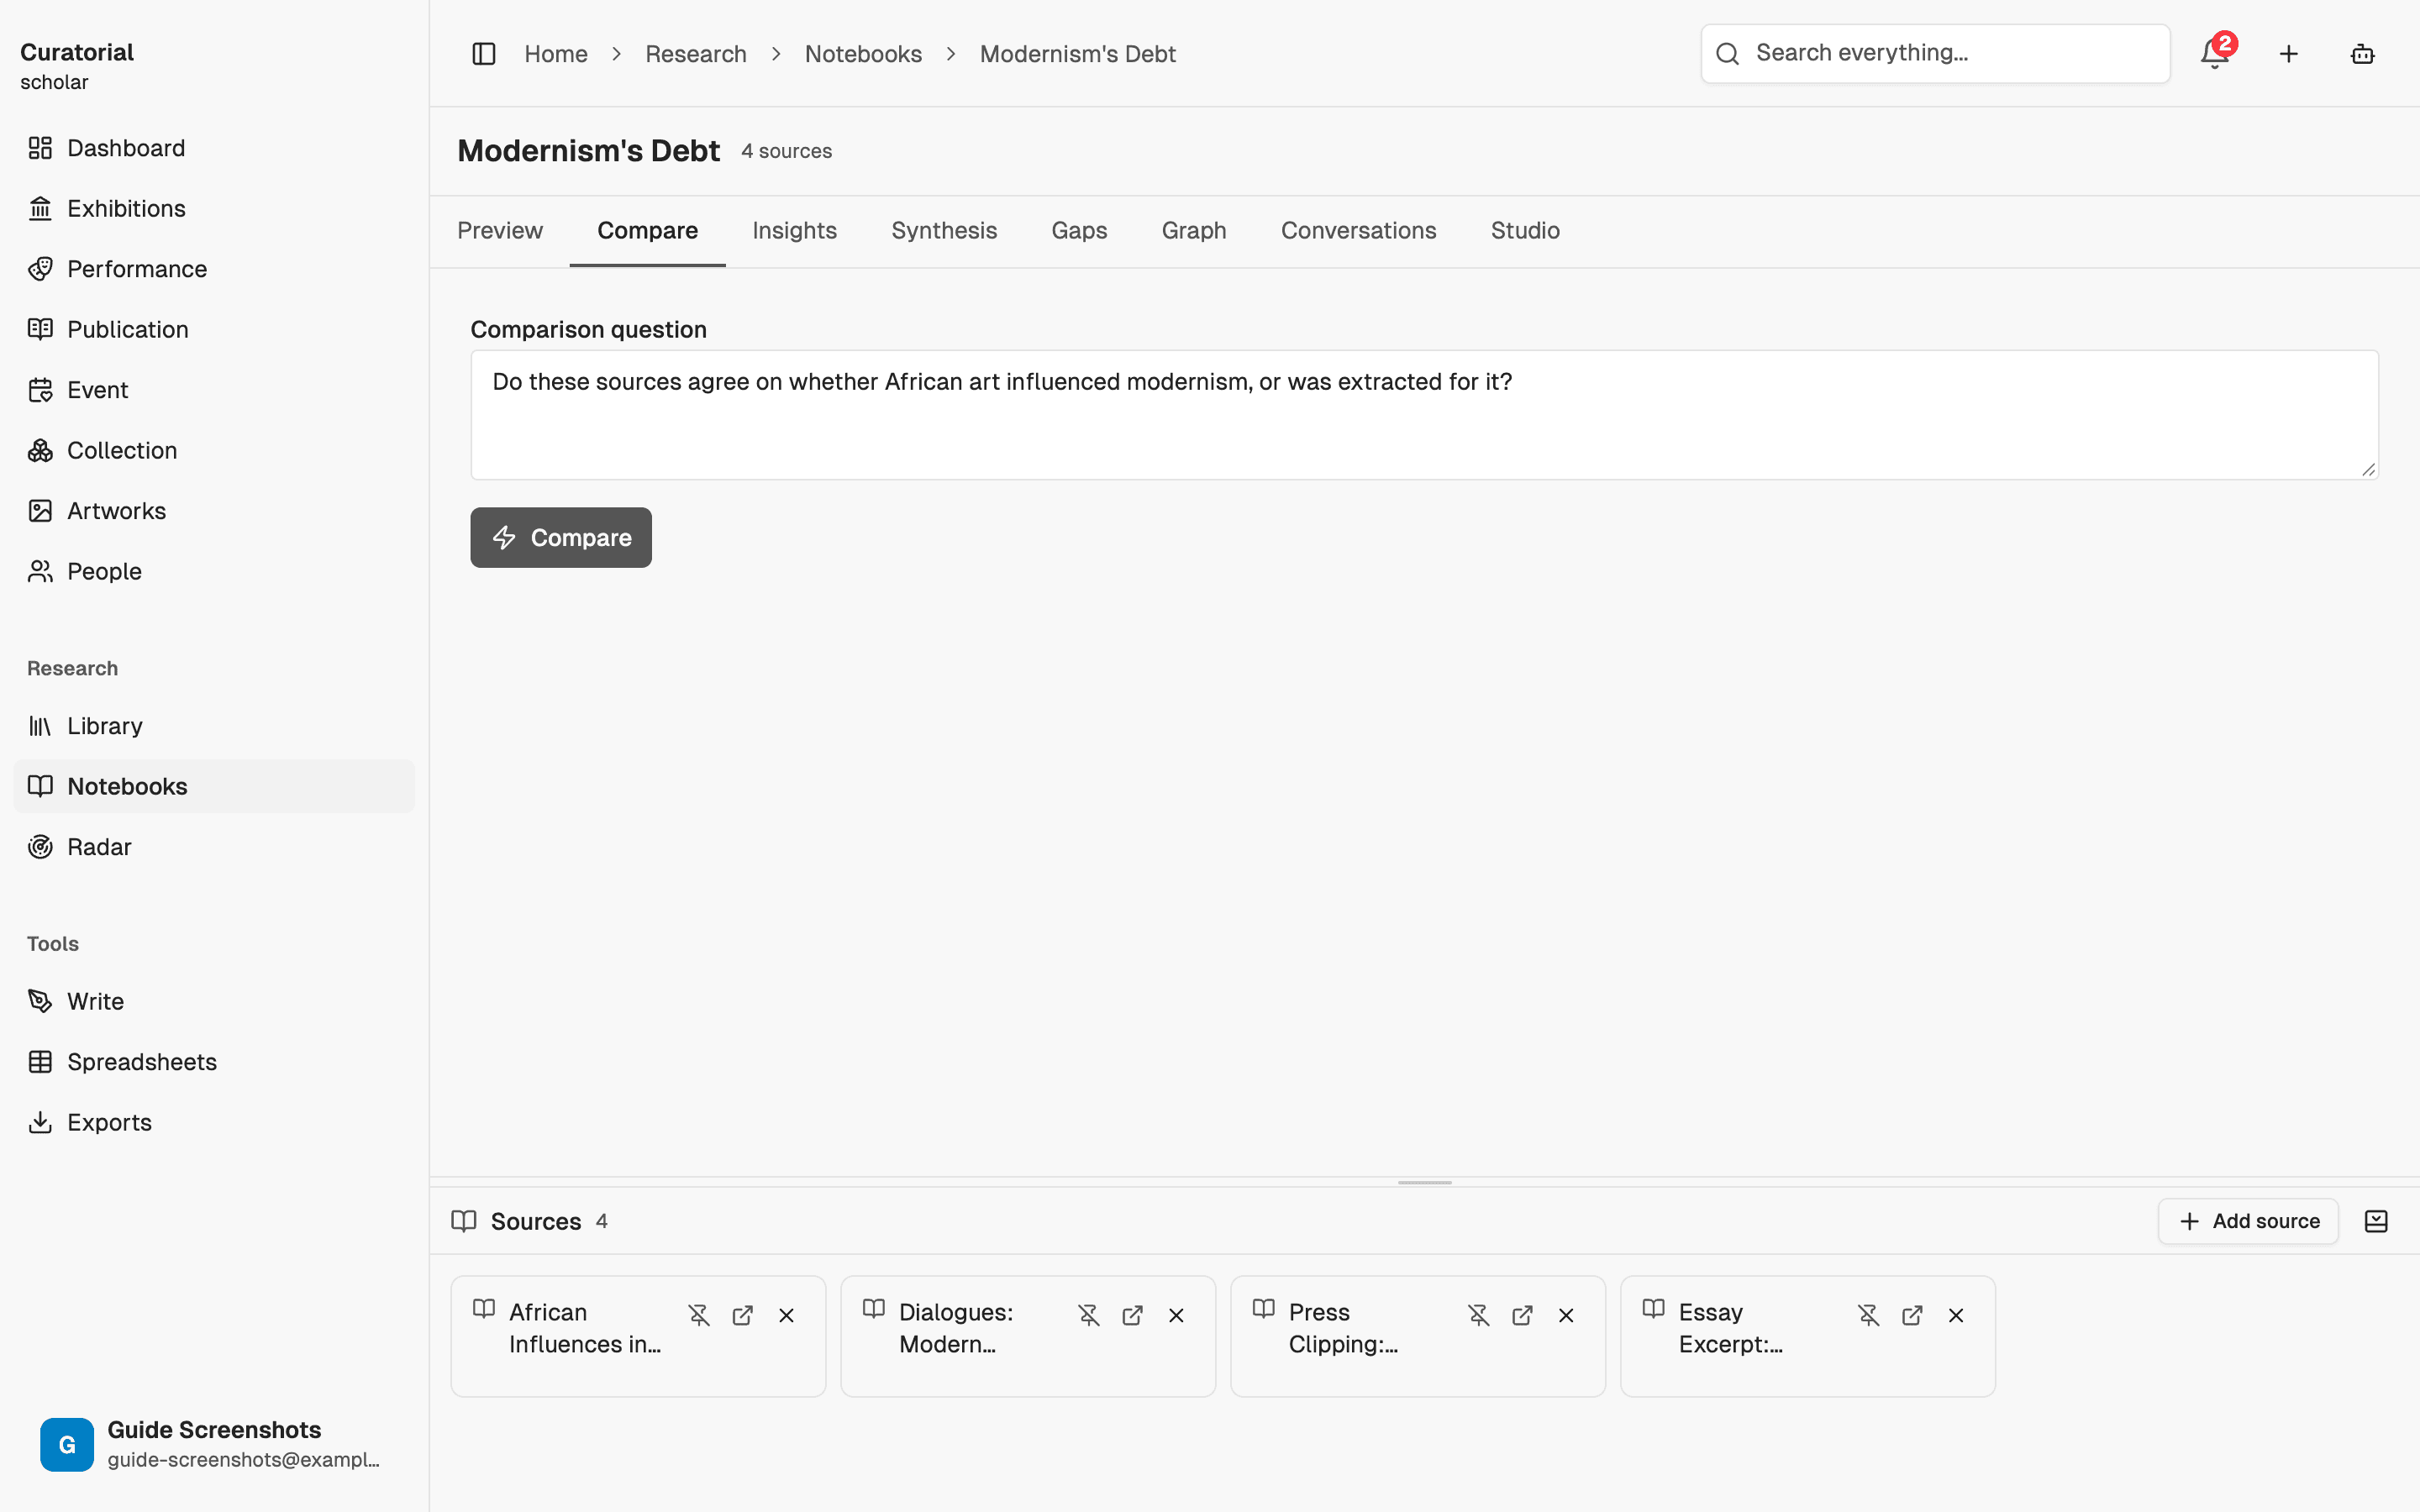Go to the Graph tab

click(x=1194, y=230)
